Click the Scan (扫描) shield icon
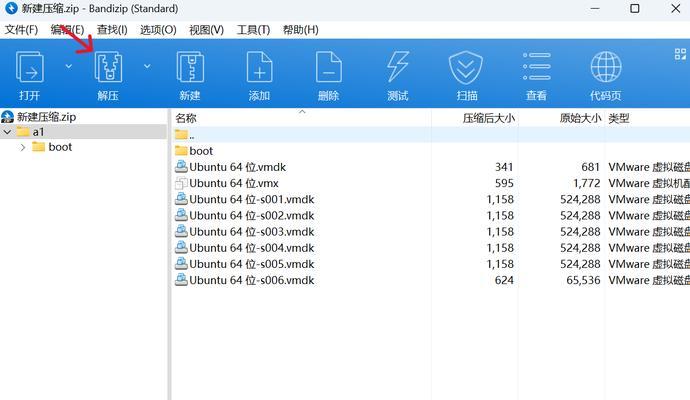Viewport: 690px width, 400px height. tap(466, 67)
